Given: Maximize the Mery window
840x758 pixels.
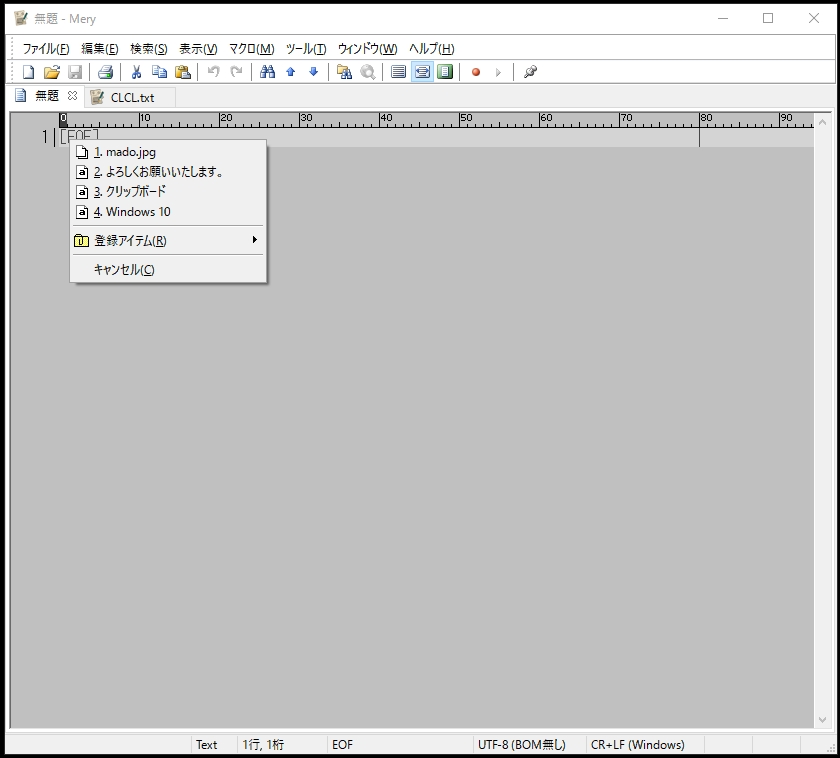Looking at the screenshot, I should [x=768, y=18].
